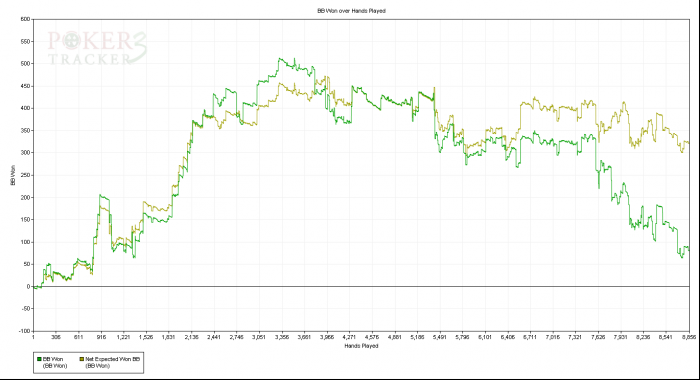Click the 7,321 hands x-axis label

tap(575, 337)
